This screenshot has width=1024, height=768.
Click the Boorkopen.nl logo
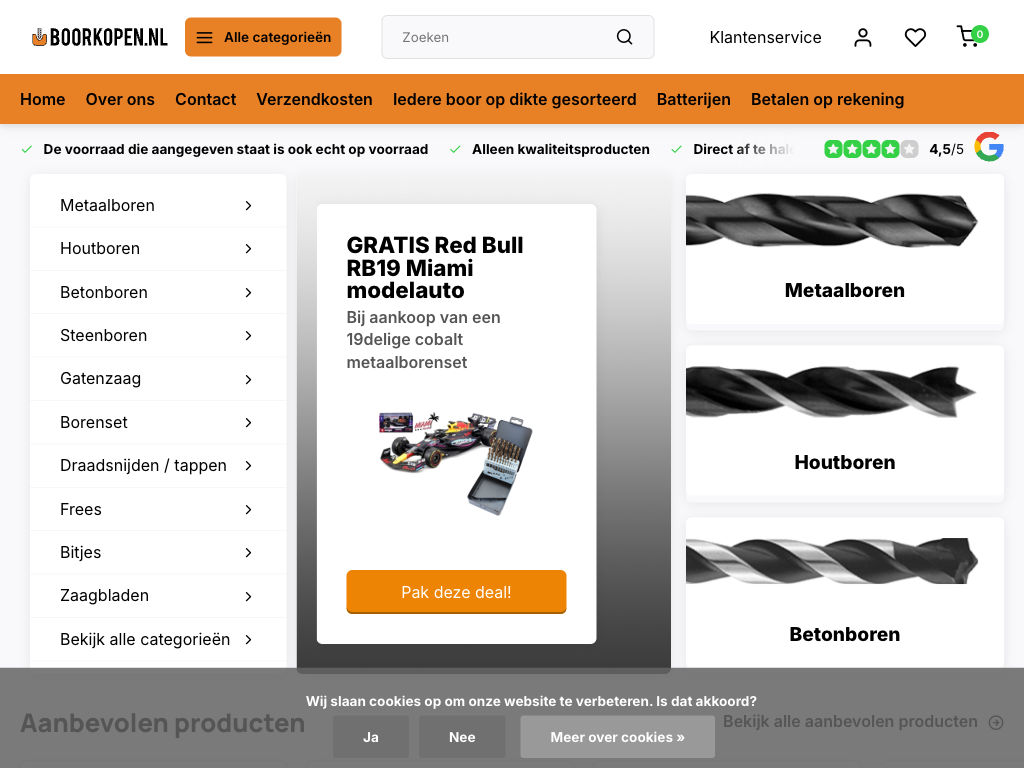coord(99,37)
